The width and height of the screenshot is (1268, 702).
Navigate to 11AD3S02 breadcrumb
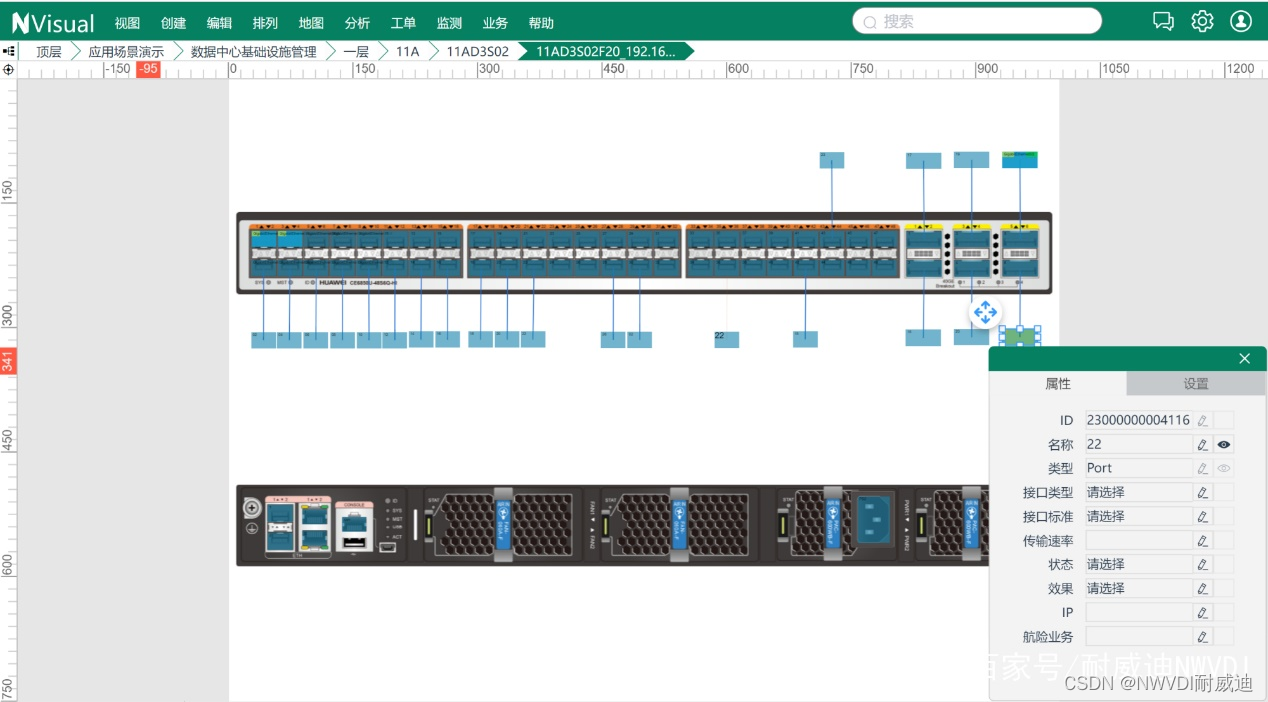[x=477, y=51]
